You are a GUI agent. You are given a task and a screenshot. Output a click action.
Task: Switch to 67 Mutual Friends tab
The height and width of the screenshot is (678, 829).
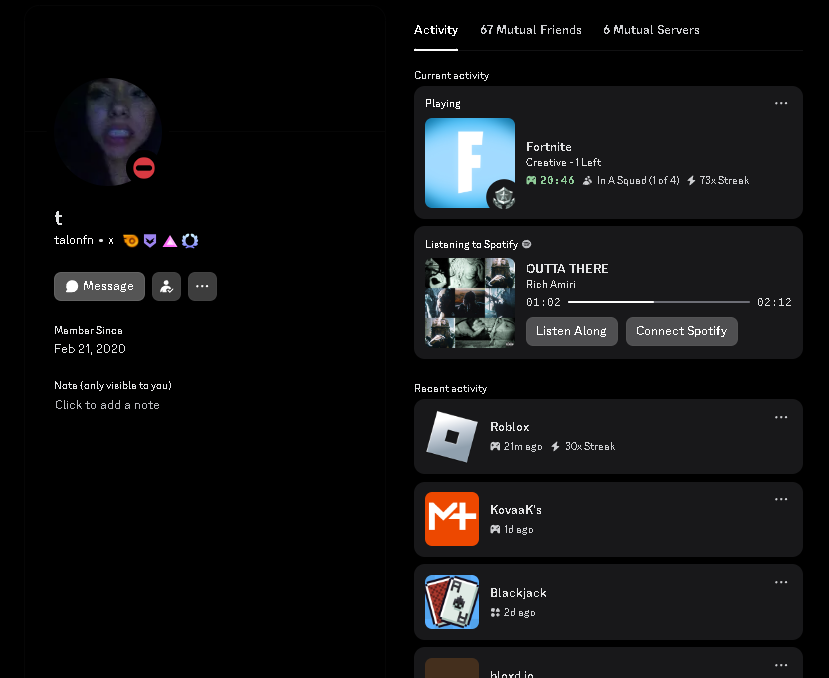pyautogui.click(x=531, y=30)
